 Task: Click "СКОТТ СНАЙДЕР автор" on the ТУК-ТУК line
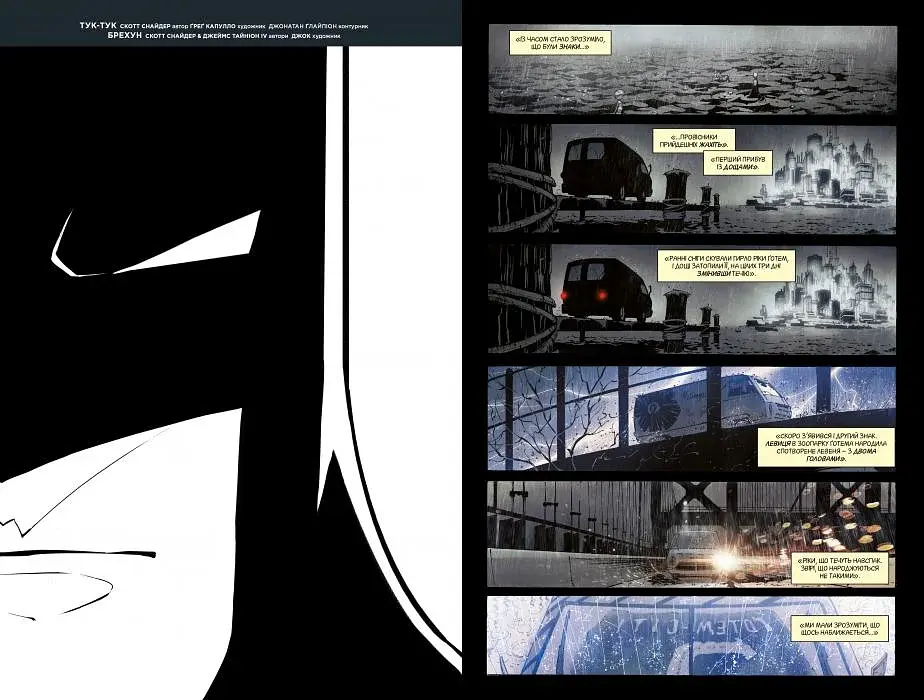pos(153,27)
